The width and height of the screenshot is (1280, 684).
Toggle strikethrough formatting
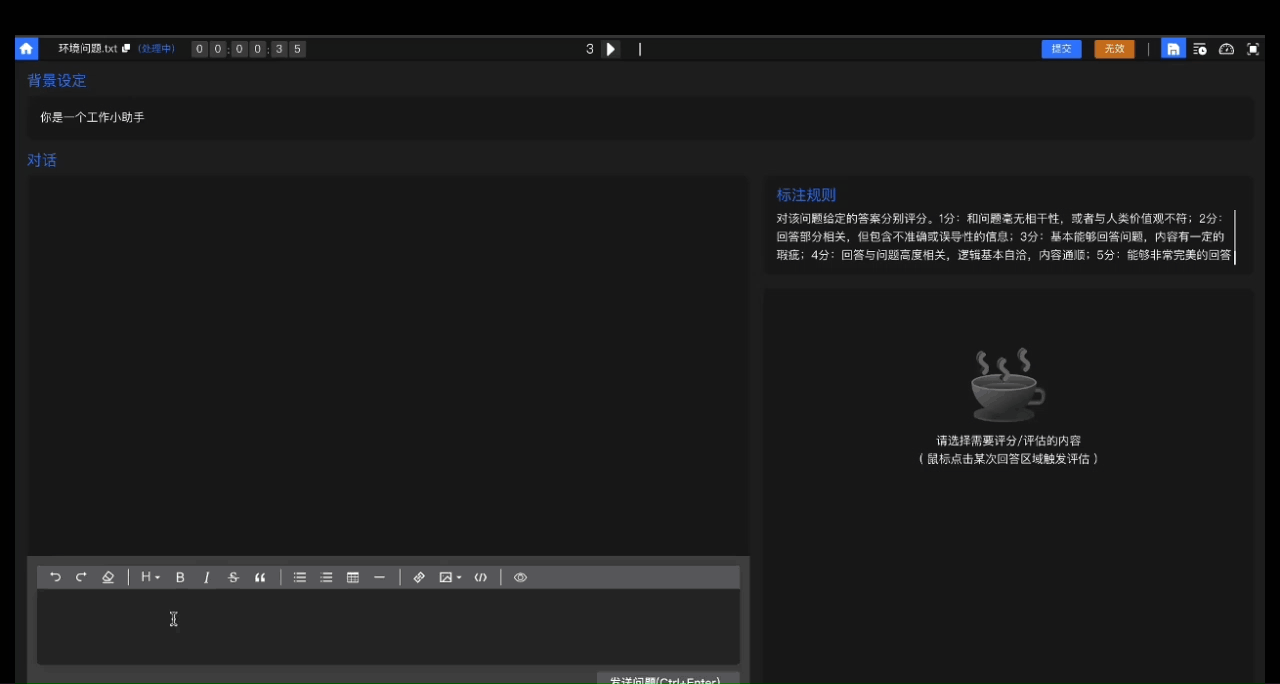[x=233, y=577]
